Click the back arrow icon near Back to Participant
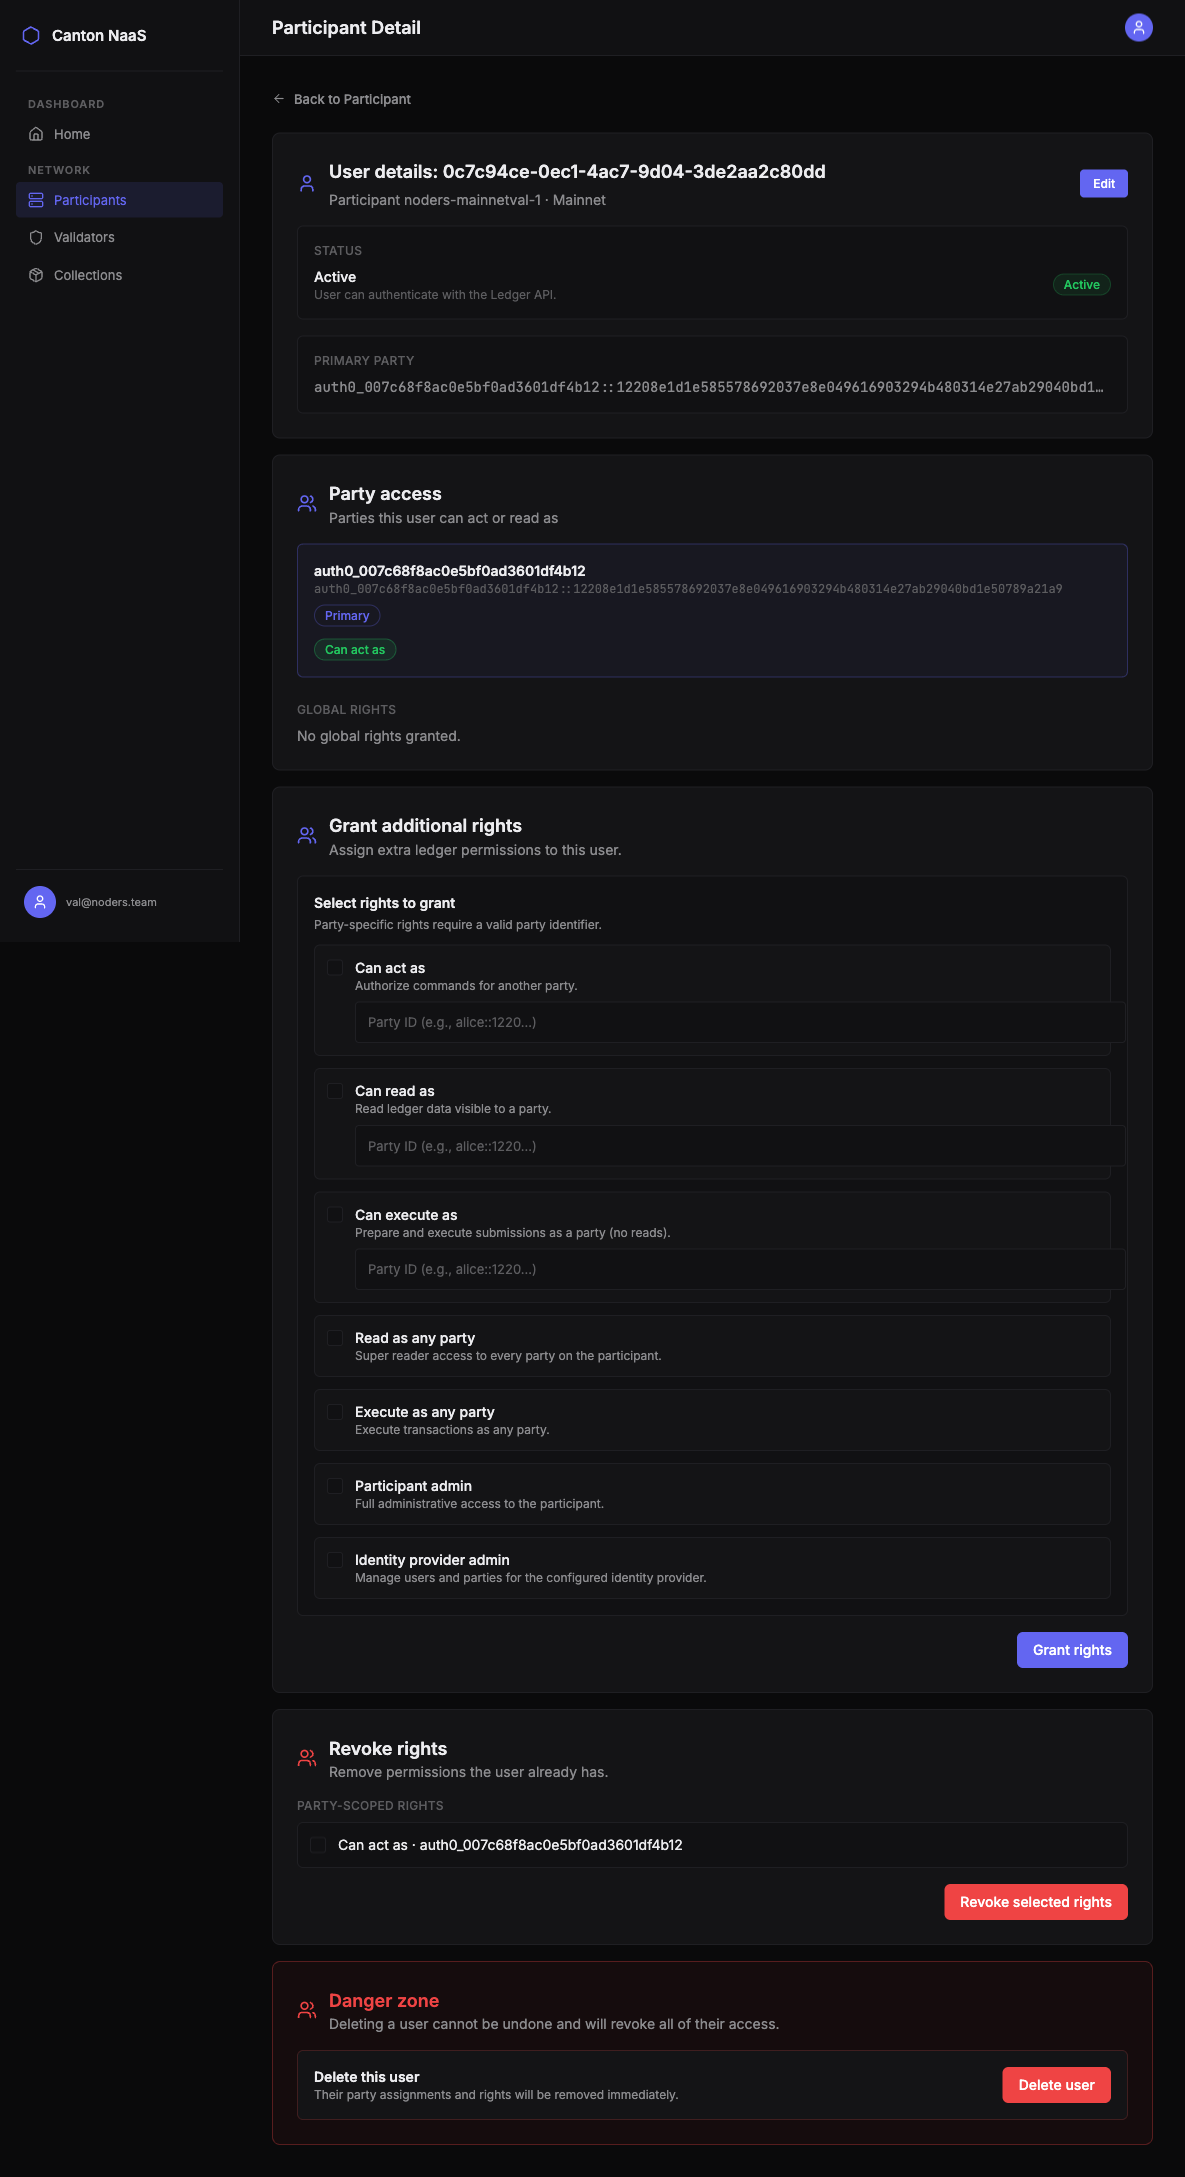The width and height of the screenshot is (1185, 2177). point(279,99)
